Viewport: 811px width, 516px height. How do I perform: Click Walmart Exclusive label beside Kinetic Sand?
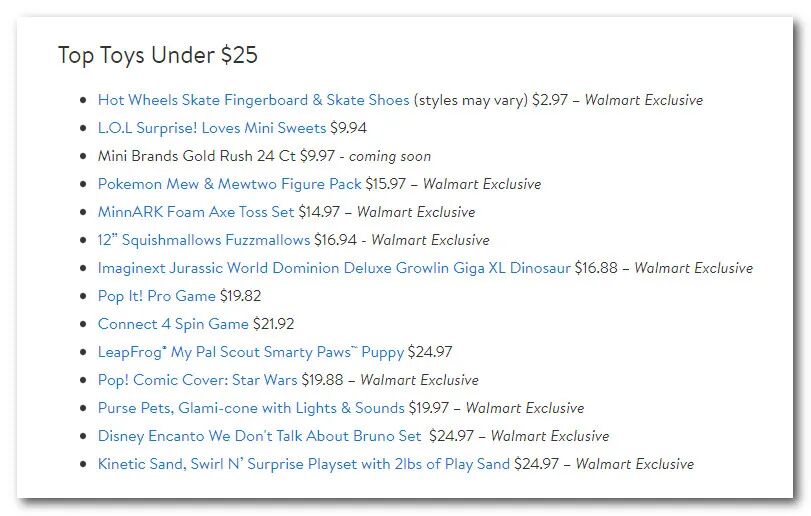click(634, 464)
